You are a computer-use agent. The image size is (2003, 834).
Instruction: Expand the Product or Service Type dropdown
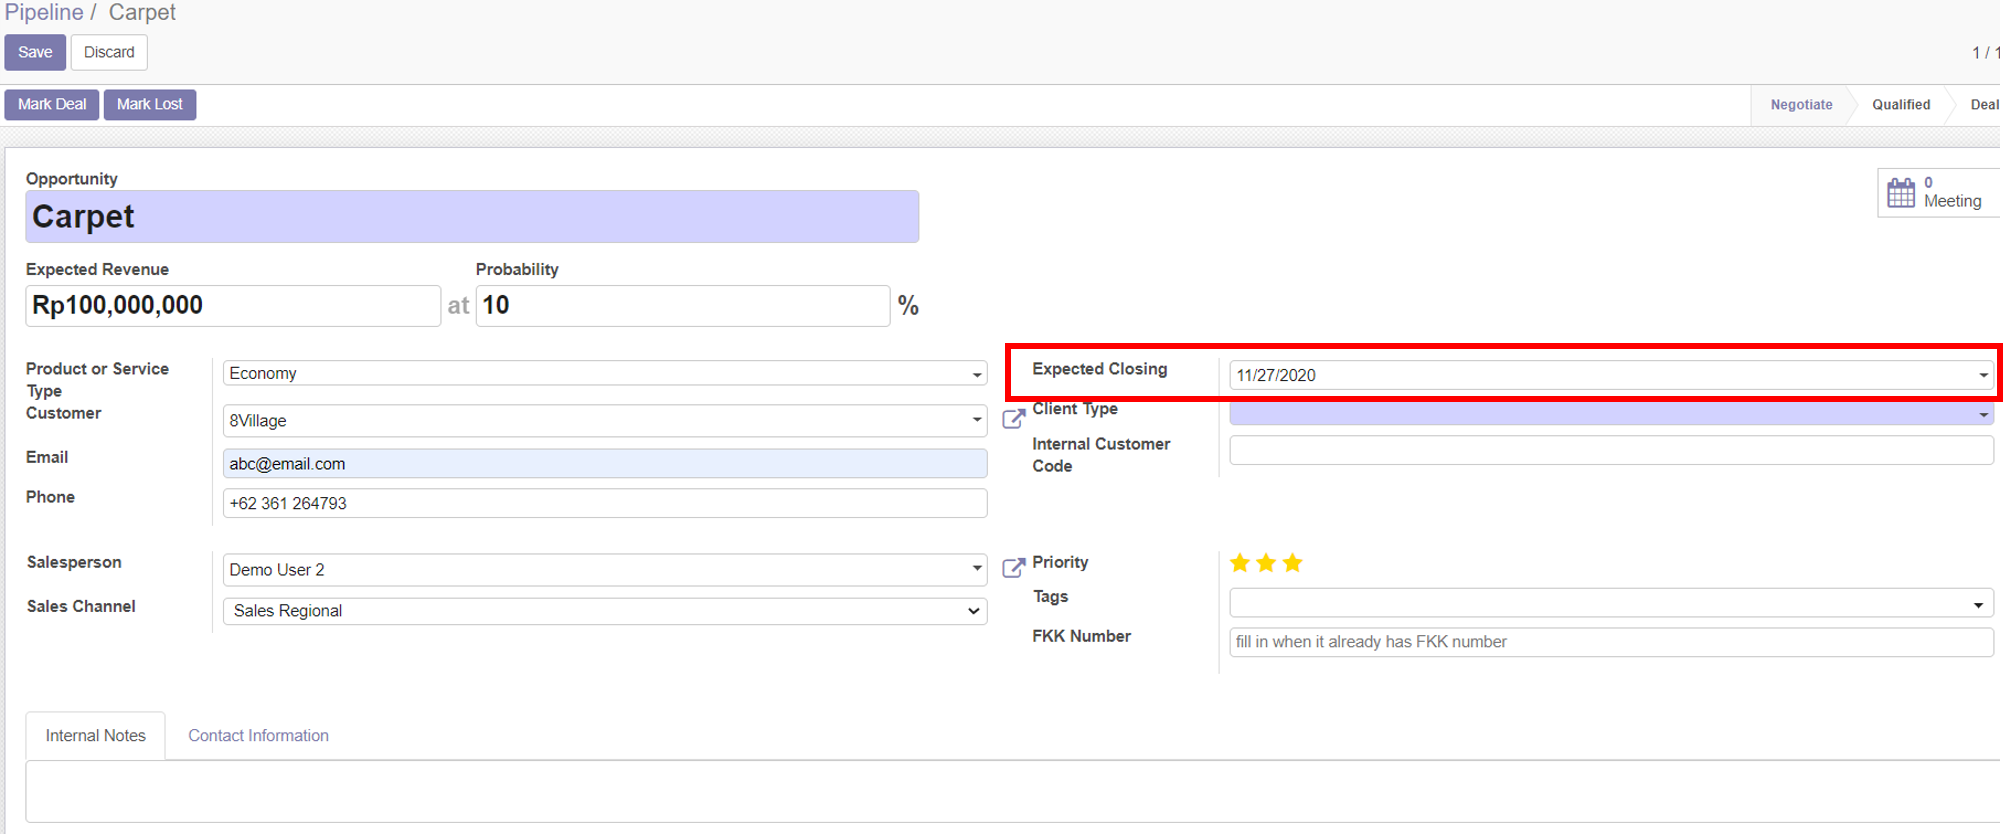click(977, 374)
